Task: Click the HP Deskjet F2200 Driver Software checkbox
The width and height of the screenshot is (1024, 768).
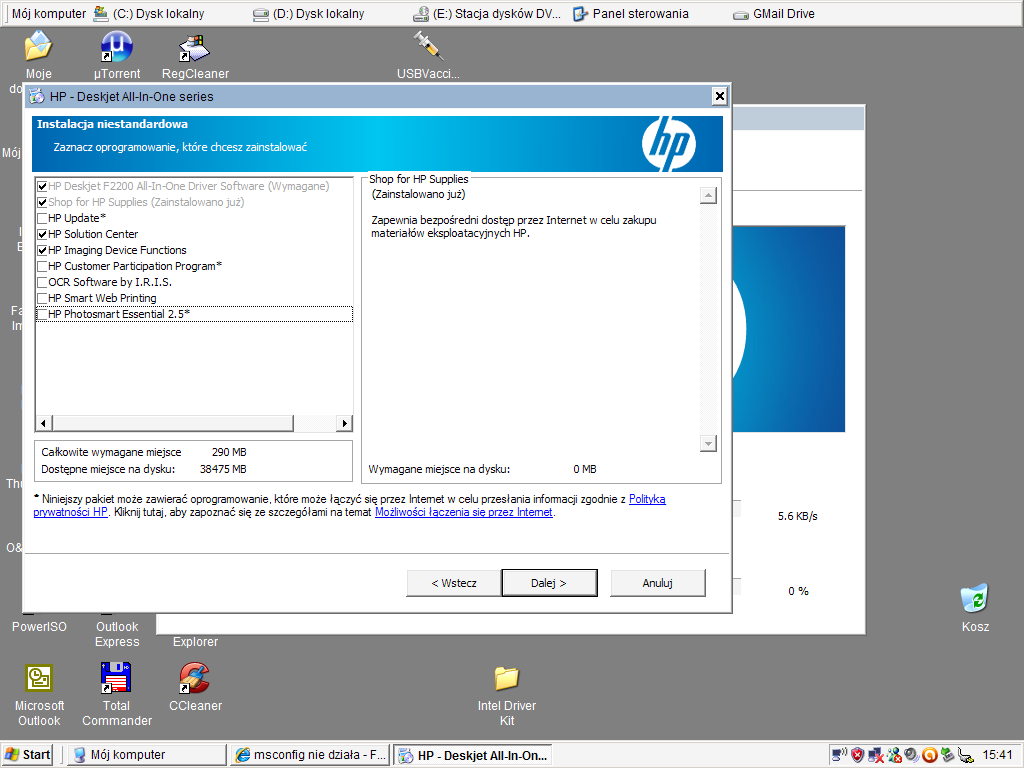Action: 42,186
